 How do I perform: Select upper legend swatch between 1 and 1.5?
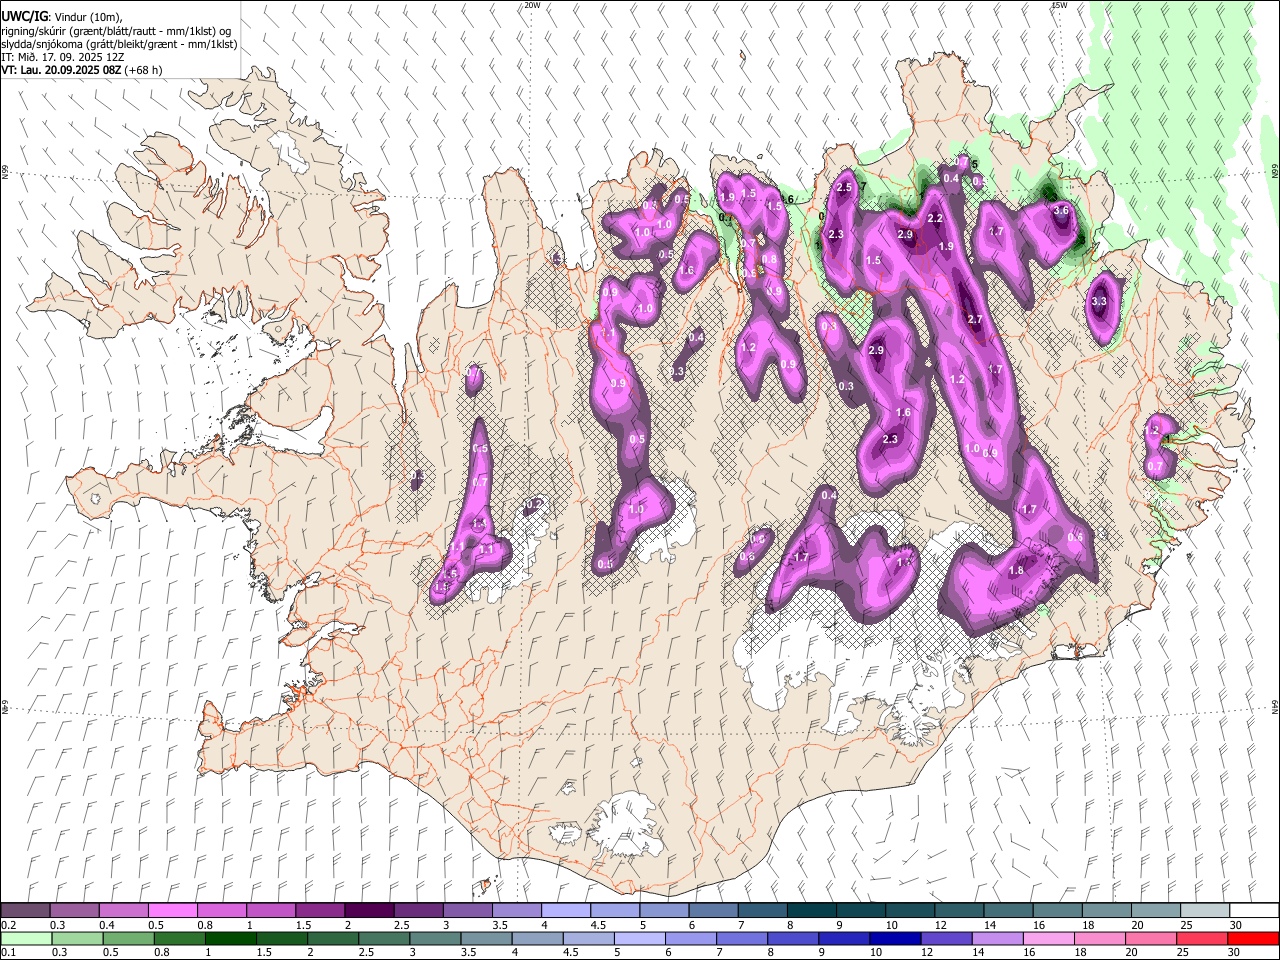point(270,910)
